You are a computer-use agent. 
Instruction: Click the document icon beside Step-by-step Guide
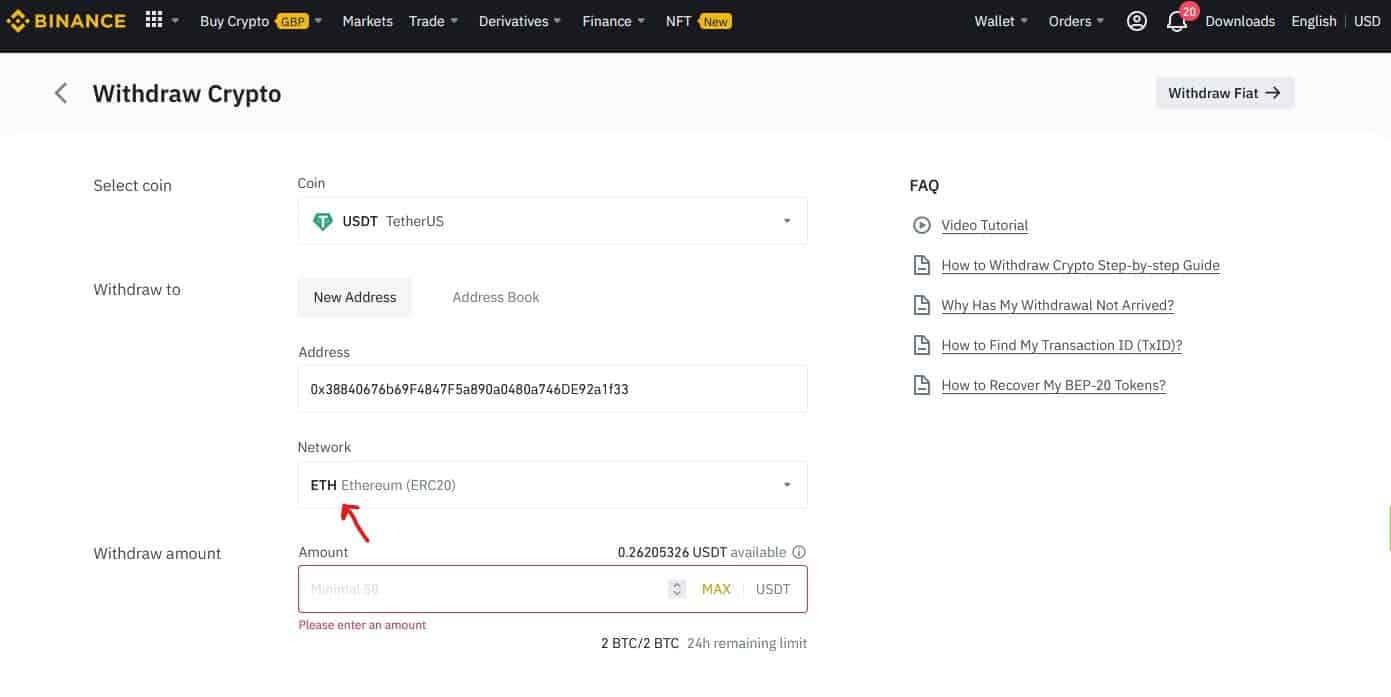[x=922, y=265]
